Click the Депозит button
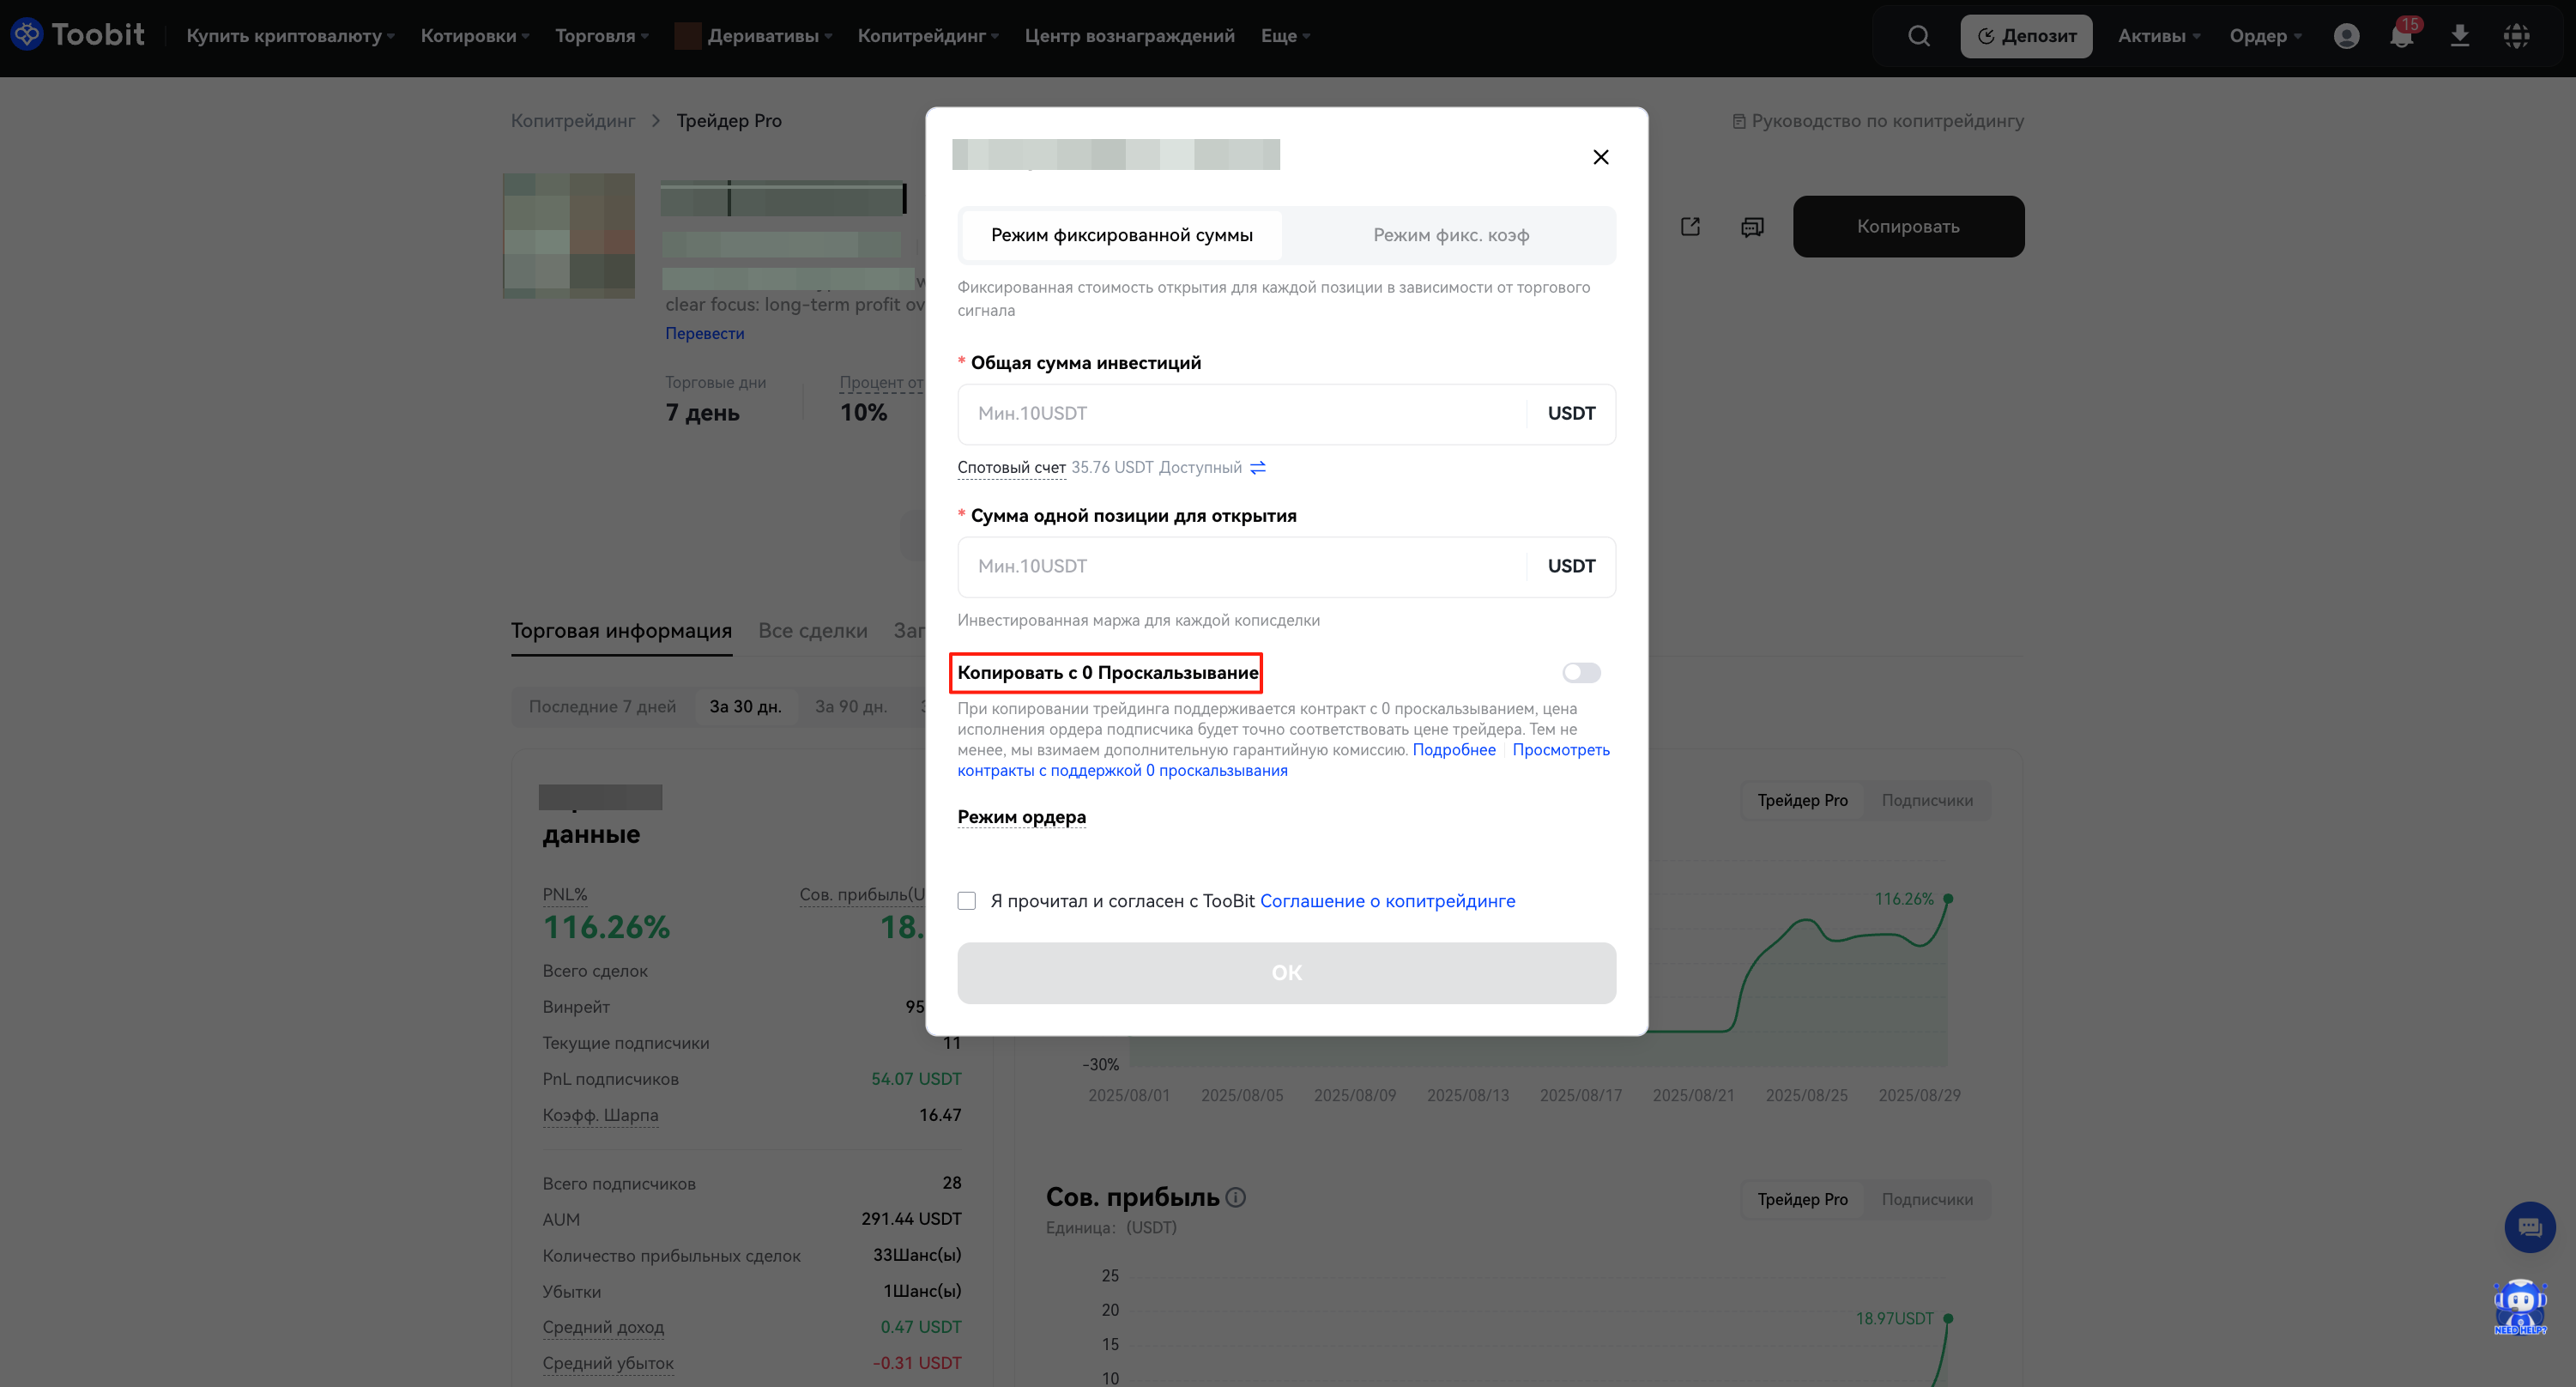2576x1387 pixels. 2026,36
